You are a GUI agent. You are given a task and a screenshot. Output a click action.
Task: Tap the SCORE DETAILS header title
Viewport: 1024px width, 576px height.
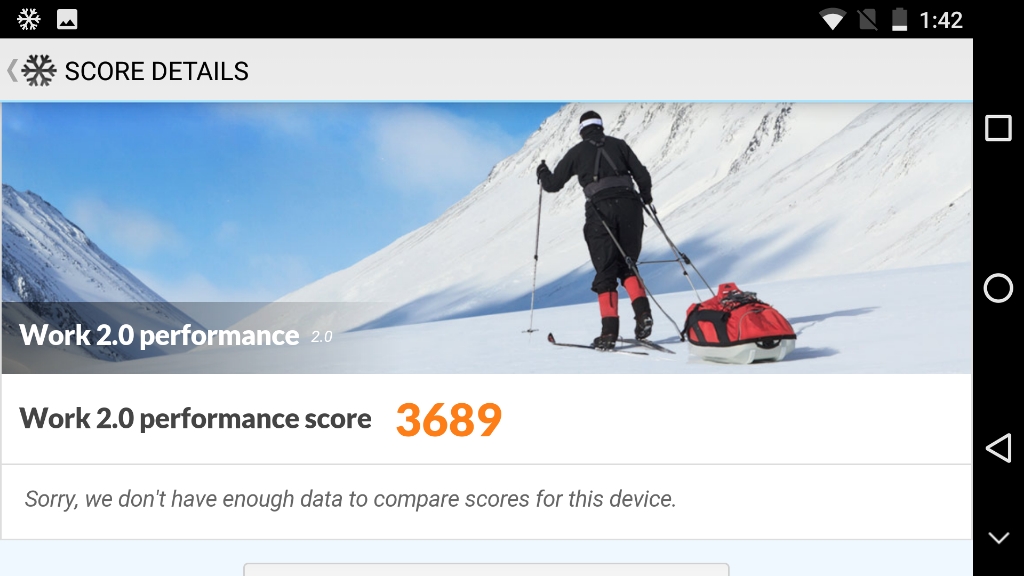157,71
